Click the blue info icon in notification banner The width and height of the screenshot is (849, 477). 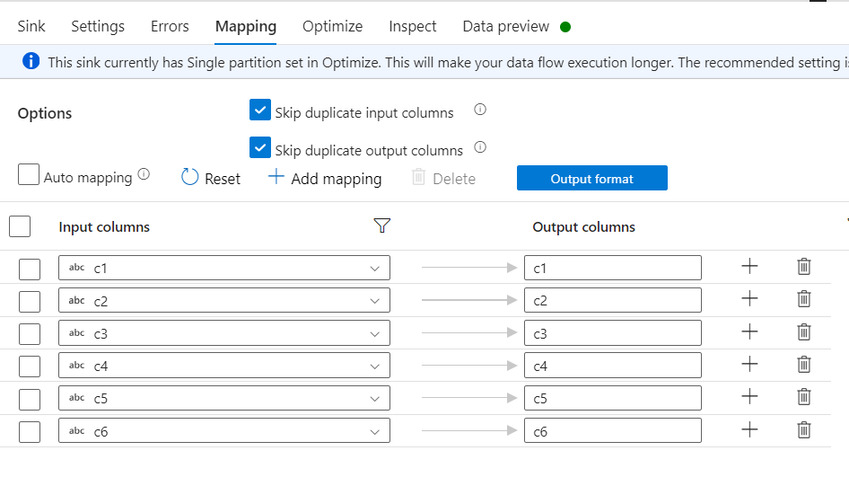(31, 61)
